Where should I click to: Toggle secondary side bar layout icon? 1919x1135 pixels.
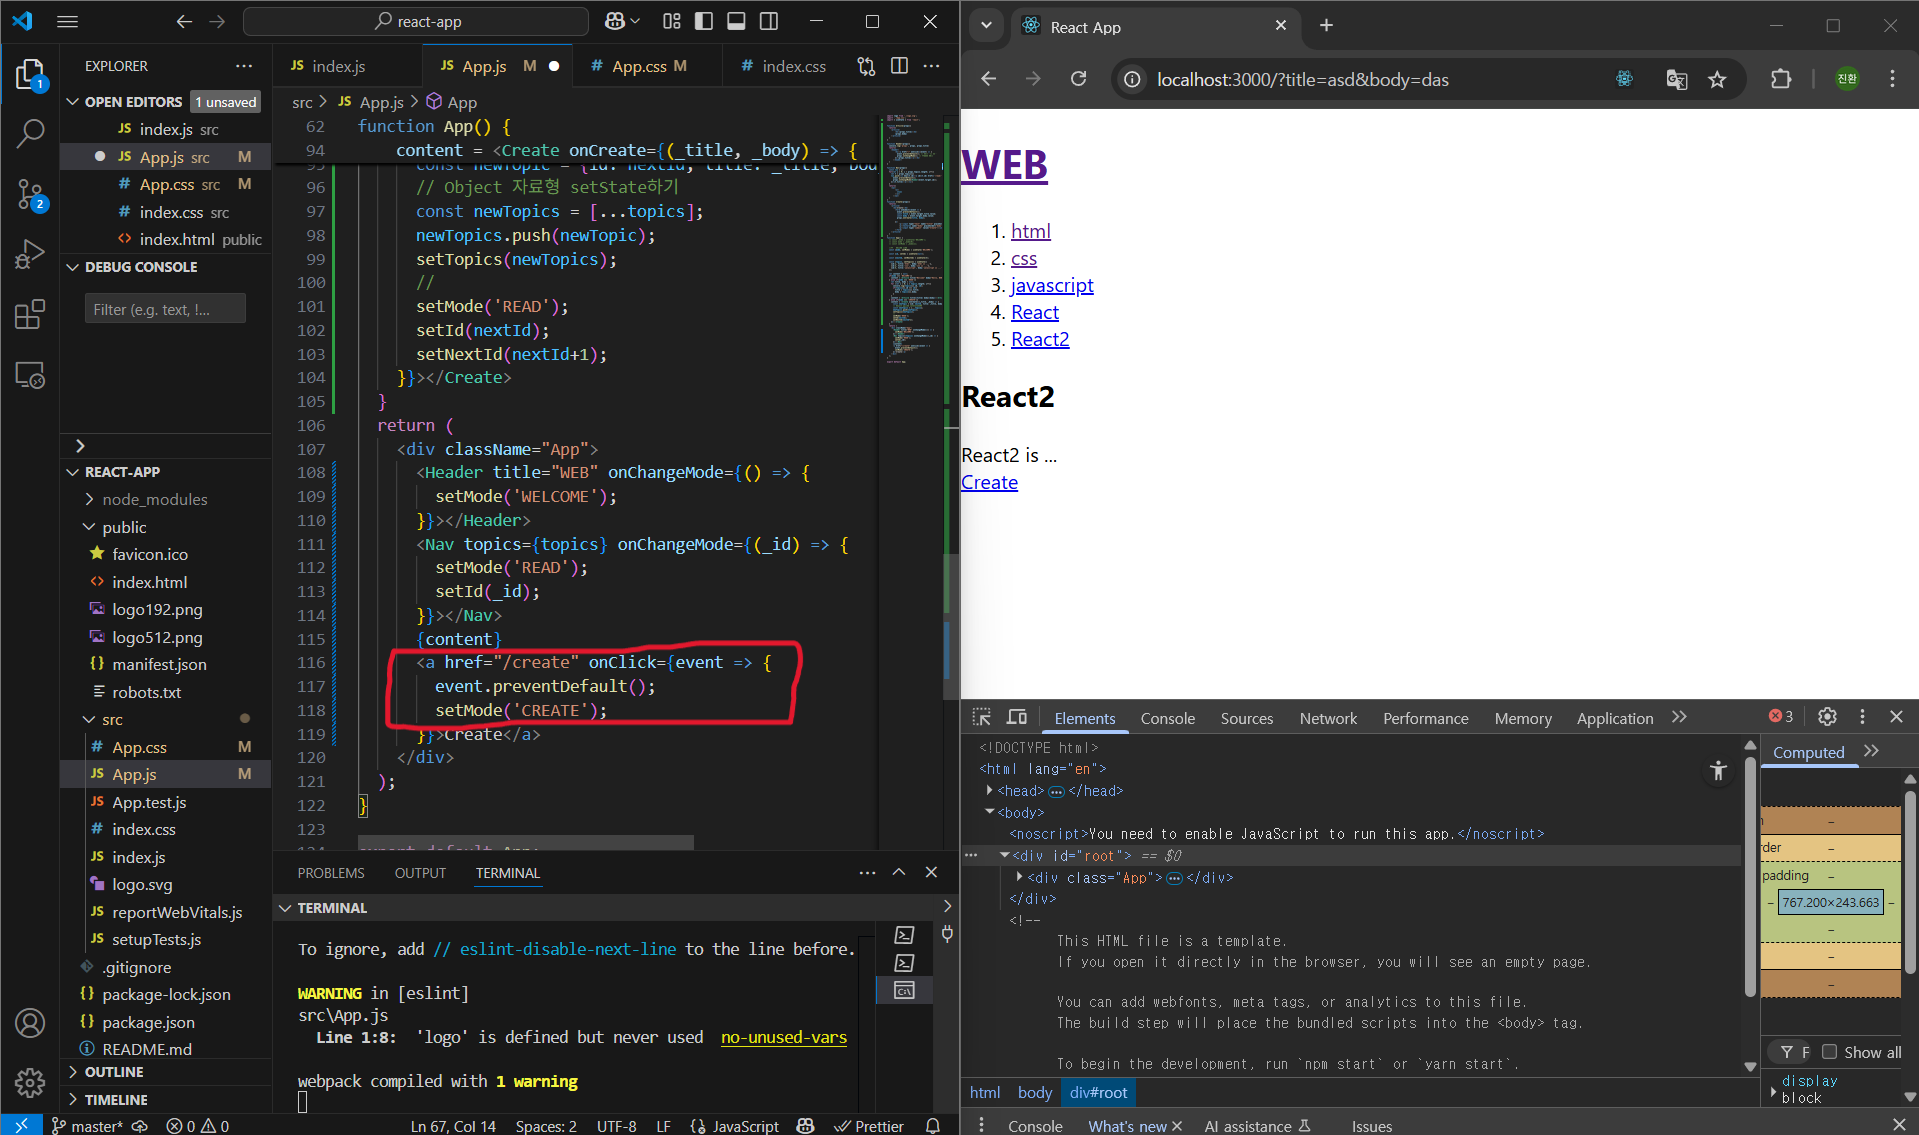coord(769,21)
